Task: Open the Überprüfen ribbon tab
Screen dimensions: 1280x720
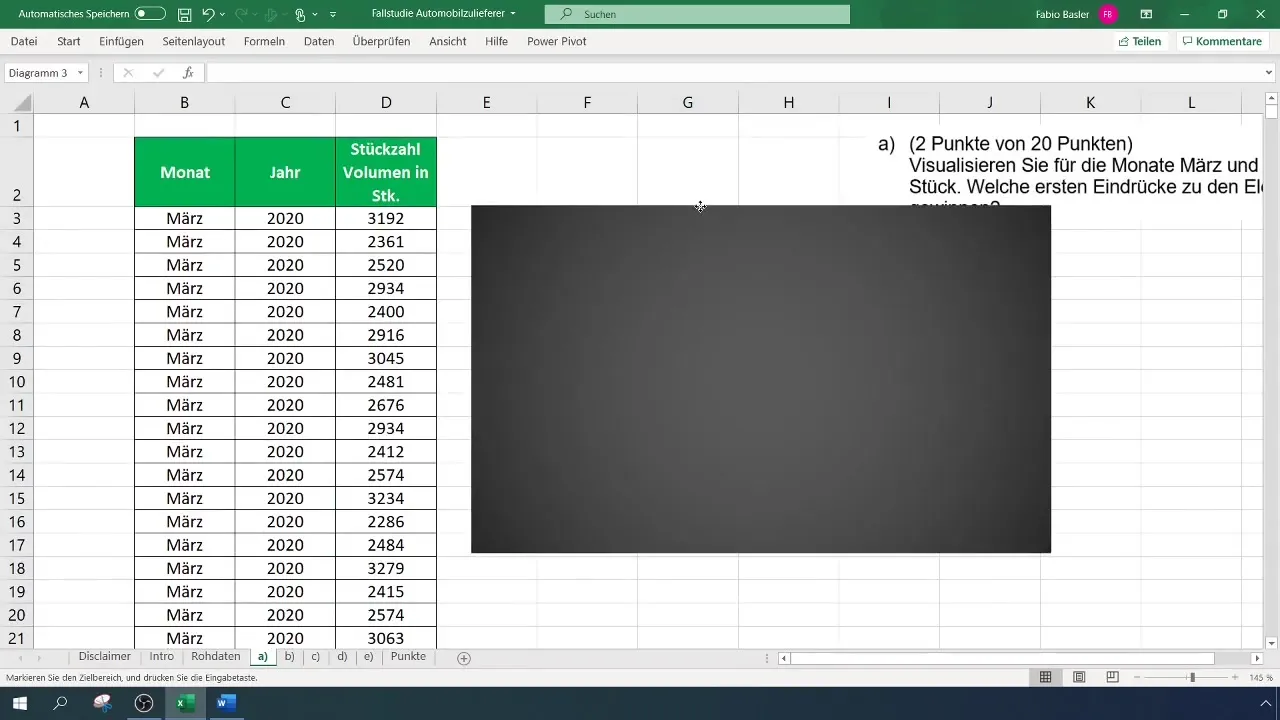Action: [382, 41]
